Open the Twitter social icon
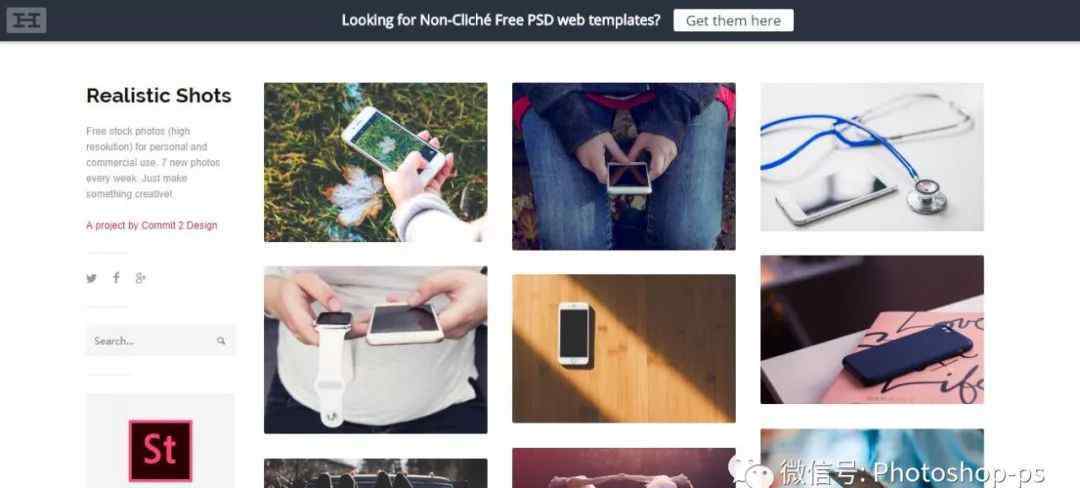The width and height of the screenshot is (1080, 488). pyautogui.click(x=92, y=278)
